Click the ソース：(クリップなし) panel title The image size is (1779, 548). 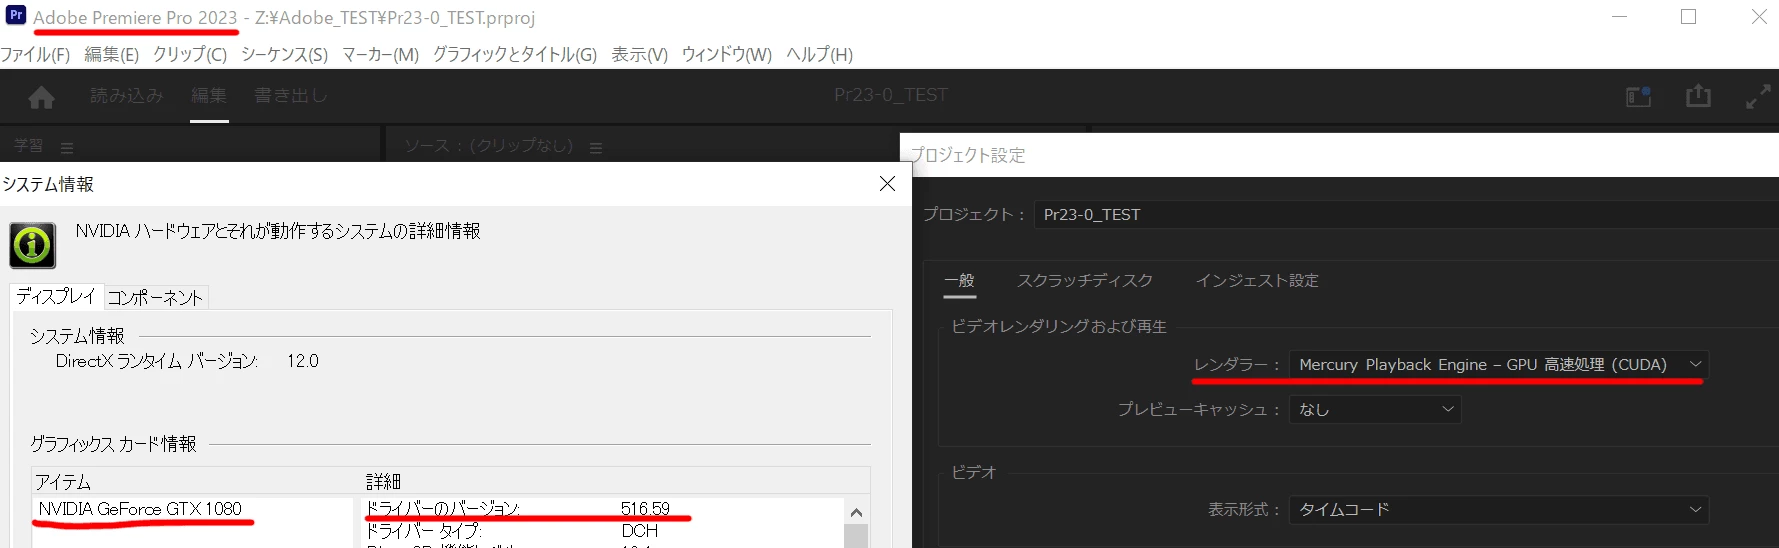pyautogui.click(x=488, y=146)
